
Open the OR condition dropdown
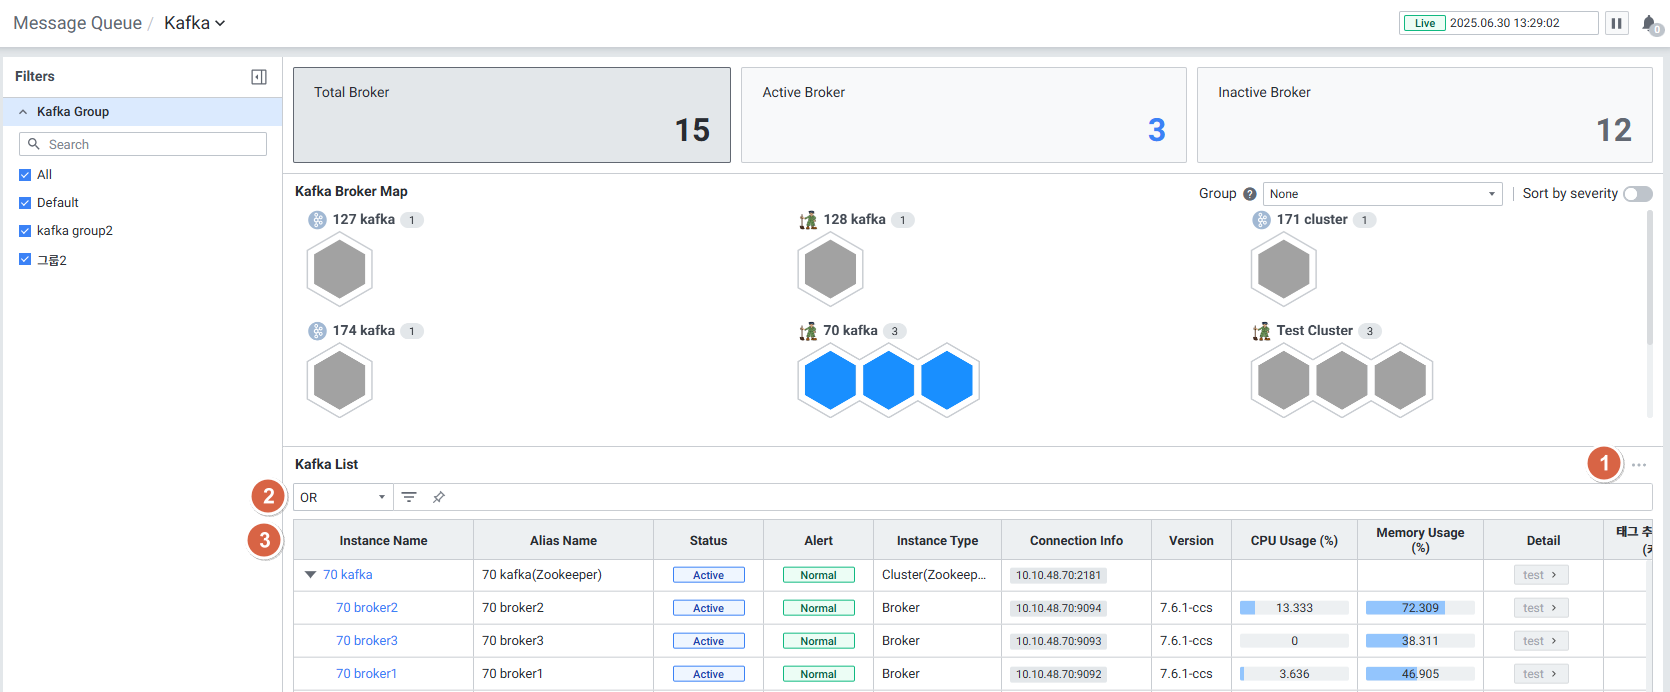342,497
